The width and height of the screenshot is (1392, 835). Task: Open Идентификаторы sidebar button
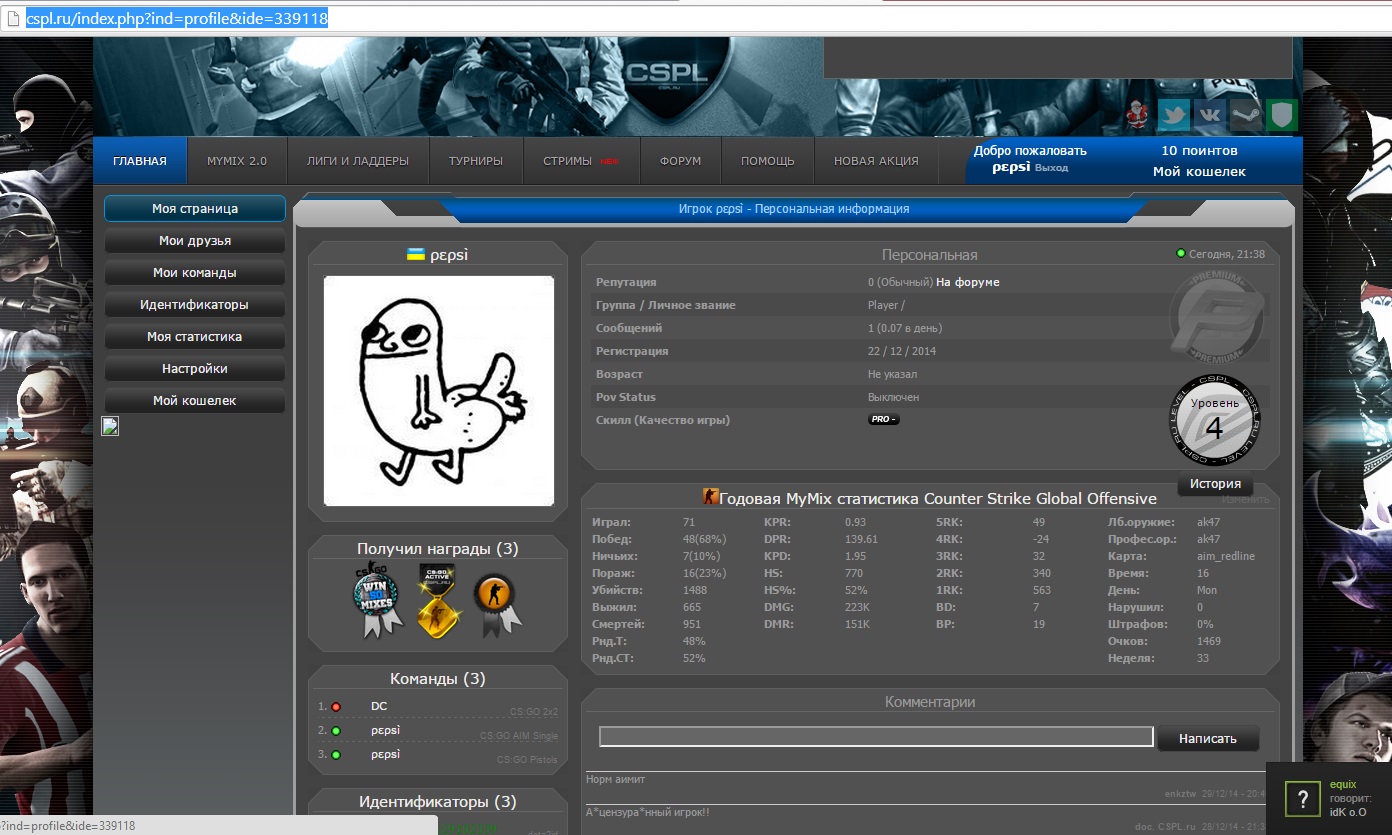(x=195, y=305)
